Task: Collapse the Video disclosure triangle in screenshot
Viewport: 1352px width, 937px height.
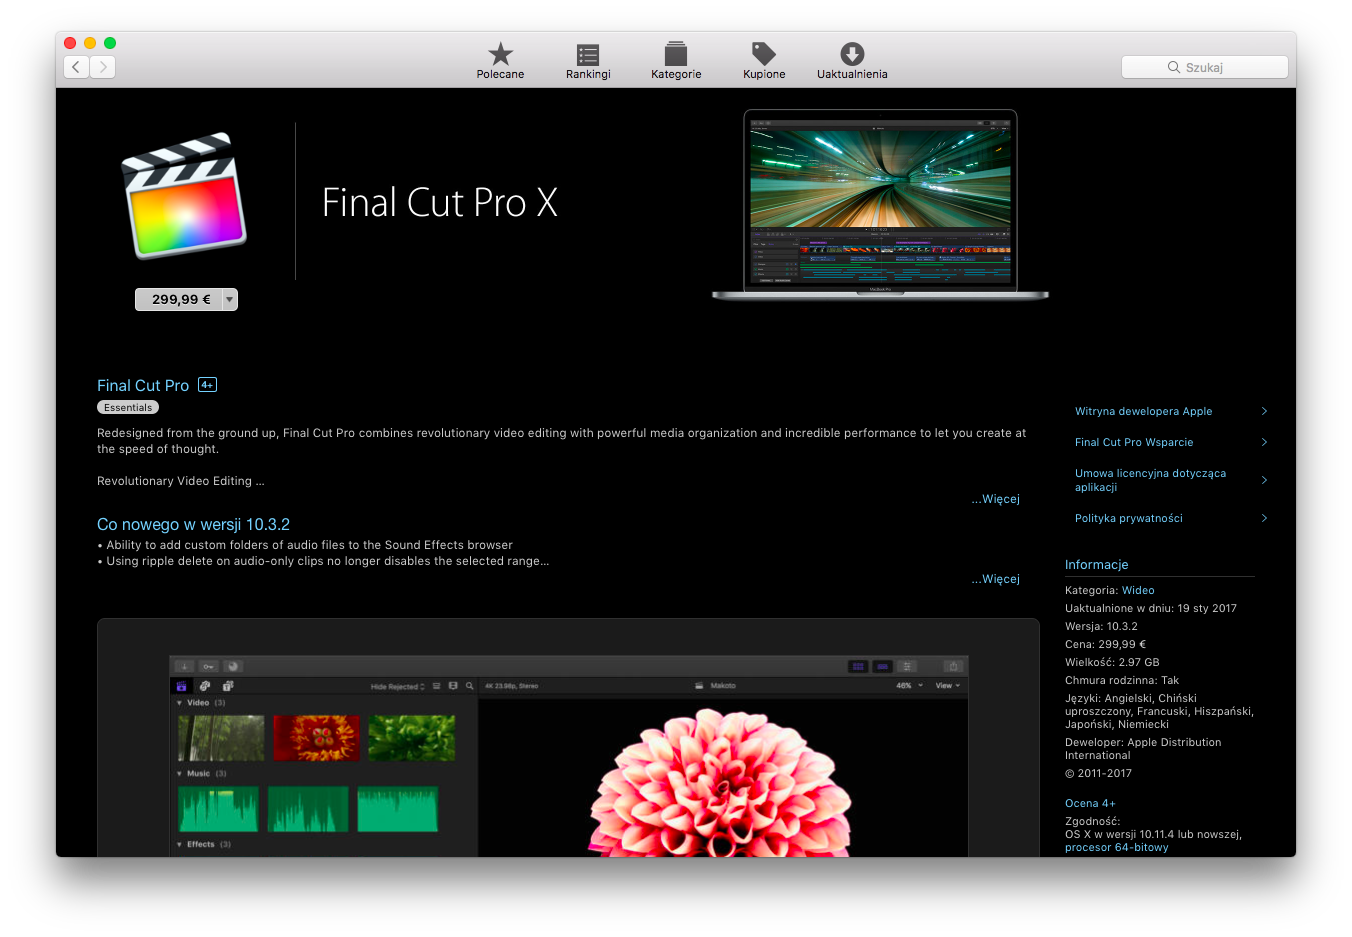Action: tap(180, 703)
